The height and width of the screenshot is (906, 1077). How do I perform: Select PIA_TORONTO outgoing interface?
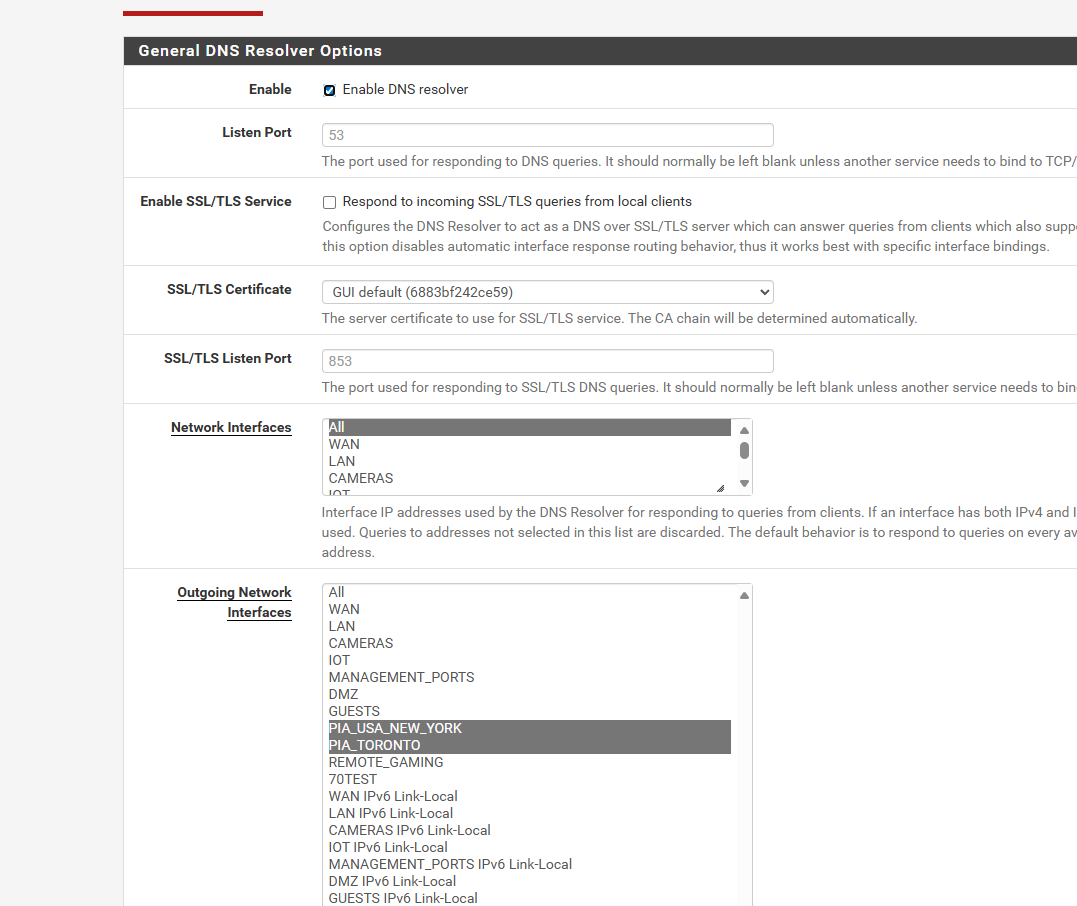tap(530, 745)
